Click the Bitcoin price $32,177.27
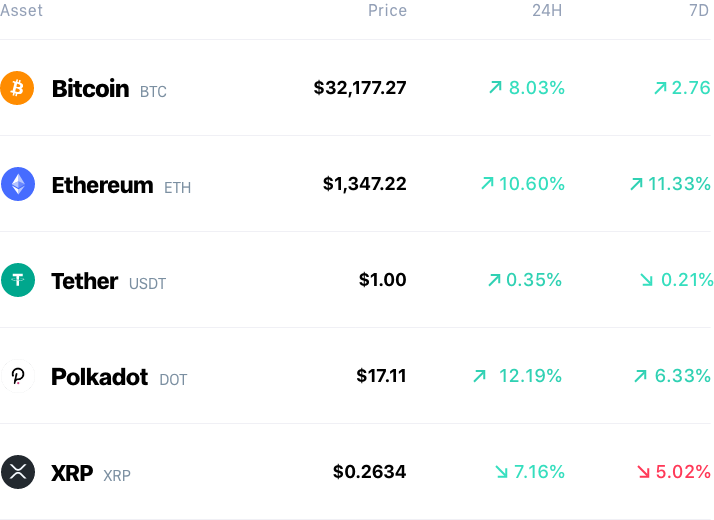Viewport: 714px width, 520px height. (360, 88)
